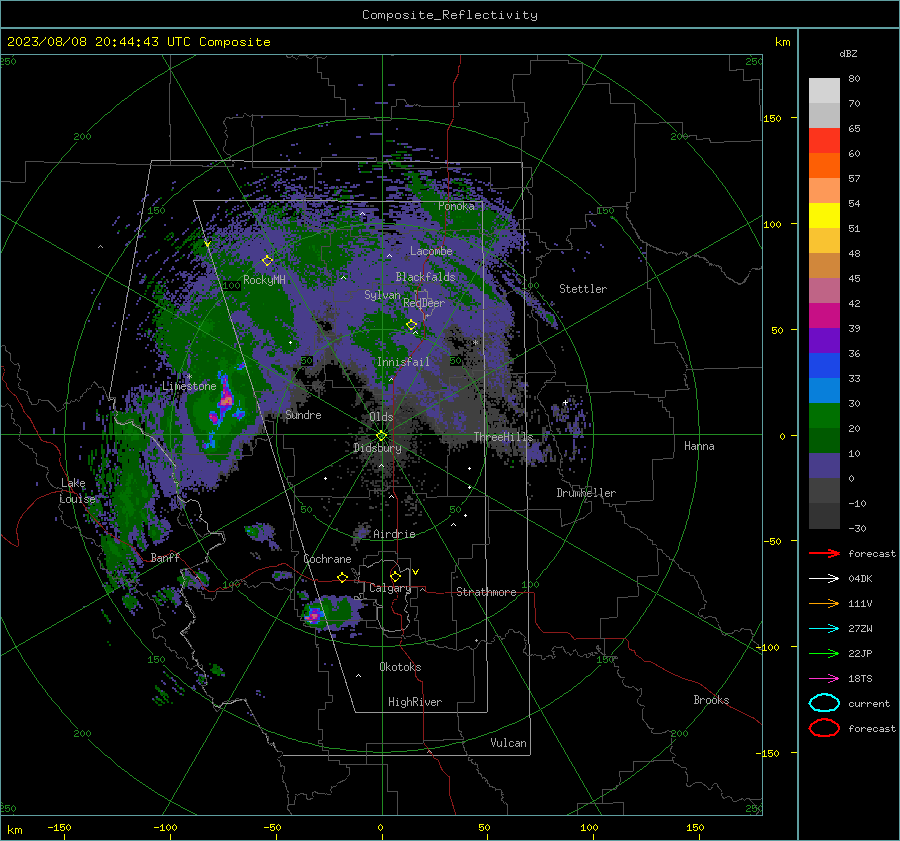Click the Banff label

tap(165, 557)
